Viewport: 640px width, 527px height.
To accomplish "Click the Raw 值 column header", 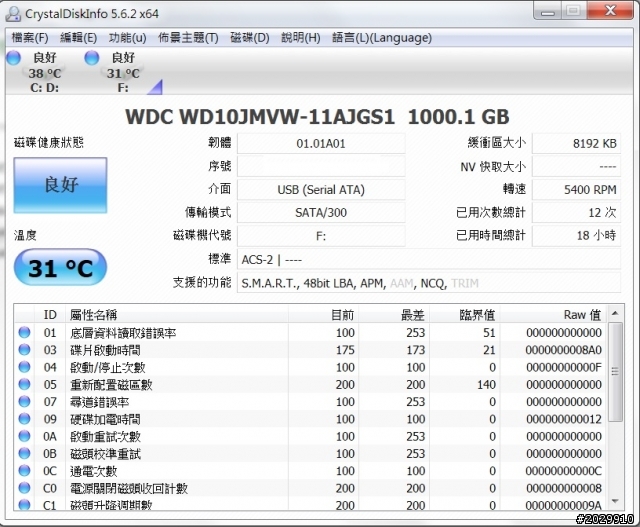I will click(x=553, y=315).
